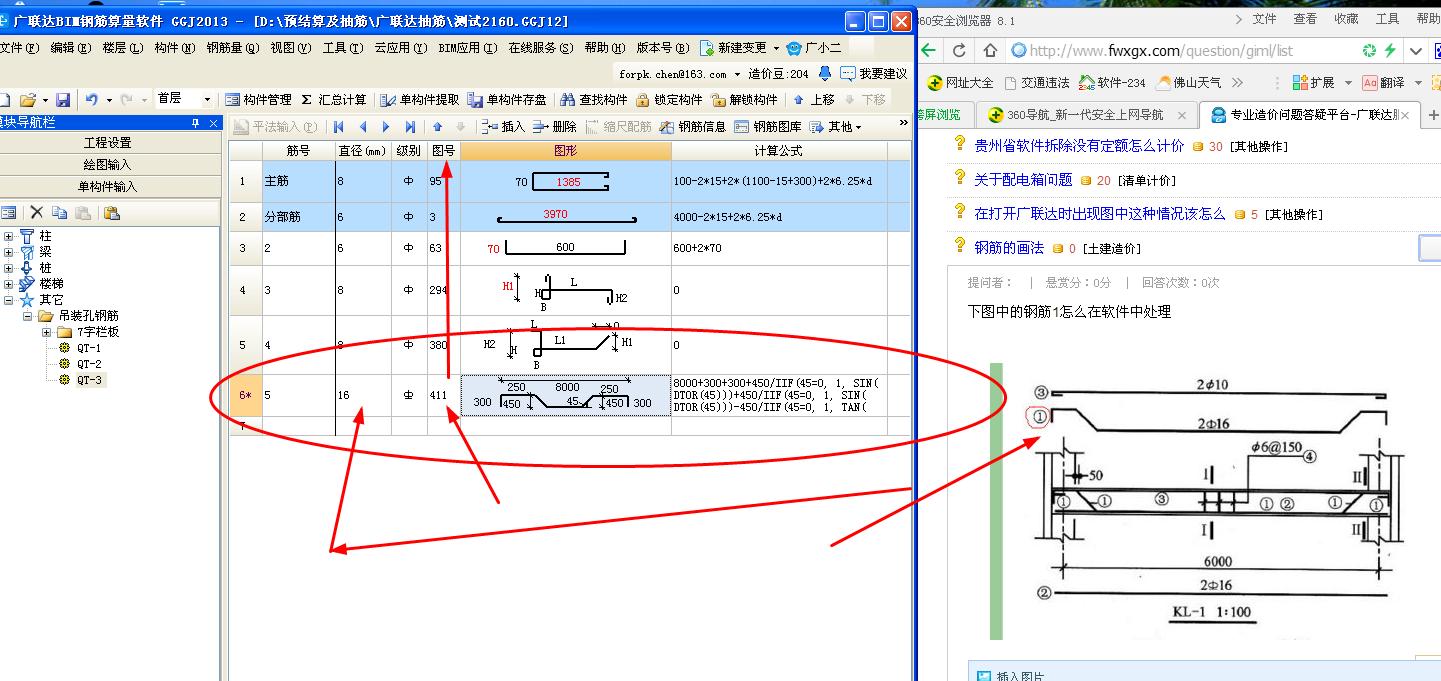Screen dimensions: 1441x681
Task: Select QT-2 tree item
Action: coord(89,364)
